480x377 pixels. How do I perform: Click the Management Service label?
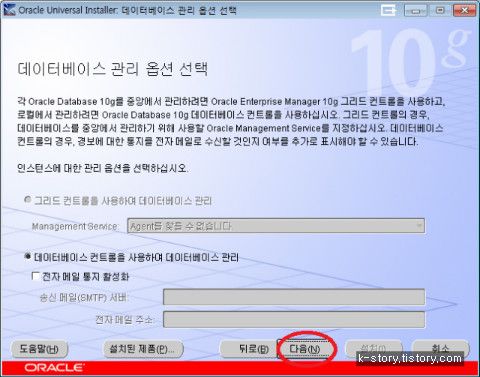click(x=75, y=226)
